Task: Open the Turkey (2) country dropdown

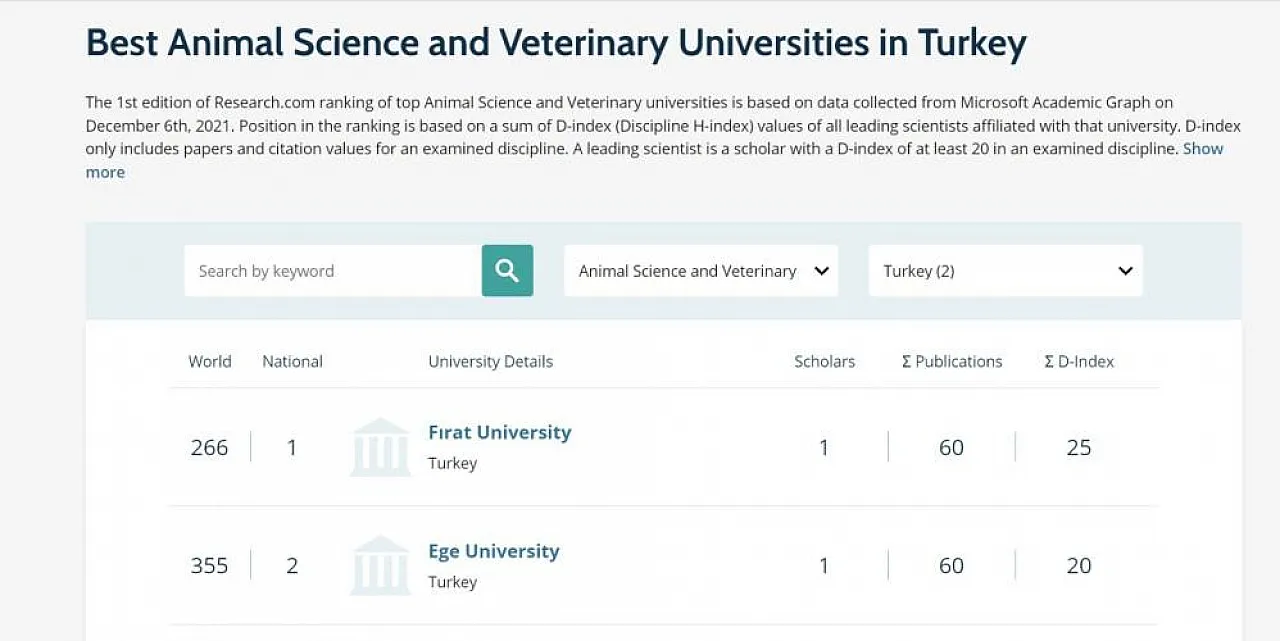Action: tap(1005, 271)
